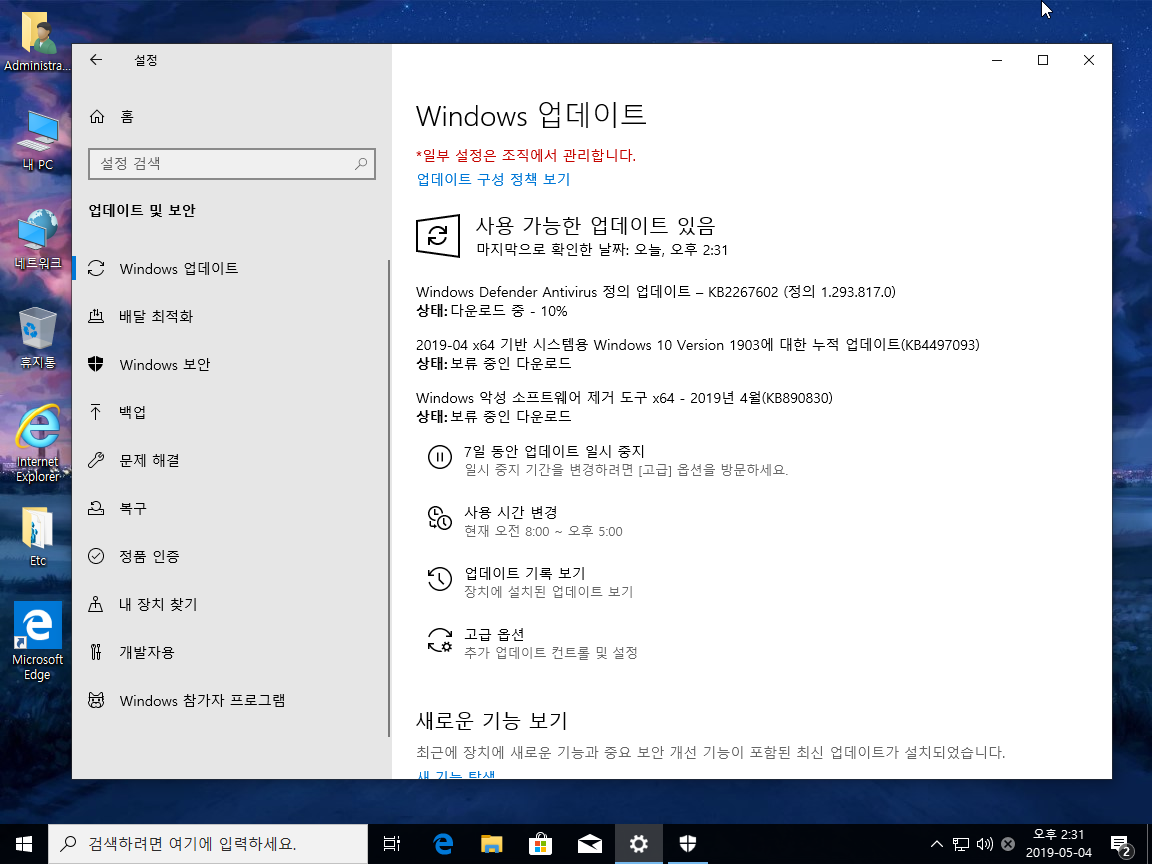This screenshot has width=1152, height=864.
Task: Click the history icon for 업데이트 기록 보기
Action: point(439,579)
